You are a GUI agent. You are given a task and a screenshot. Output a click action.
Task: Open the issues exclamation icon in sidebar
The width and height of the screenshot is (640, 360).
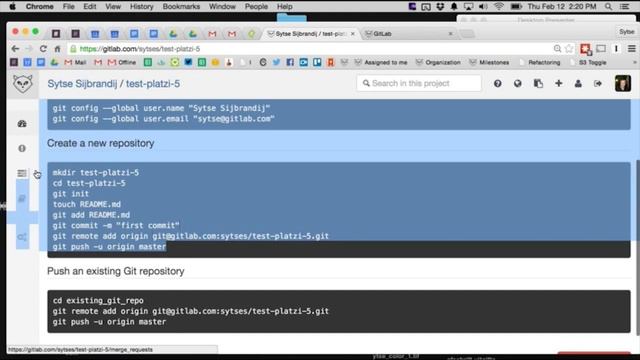22,149
